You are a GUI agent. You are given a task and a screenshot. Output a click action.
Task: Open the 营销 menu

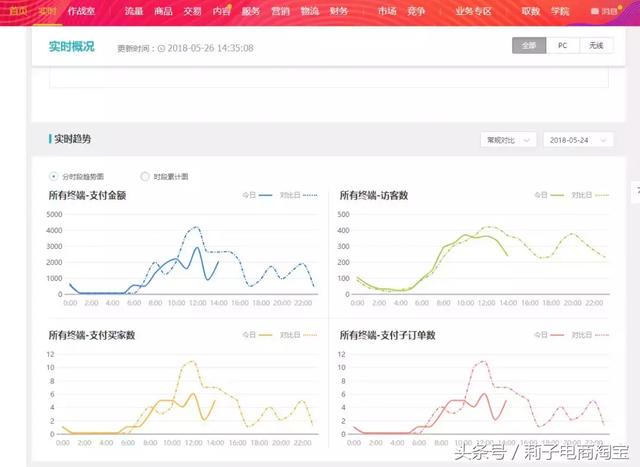click(x=280, y=11)
